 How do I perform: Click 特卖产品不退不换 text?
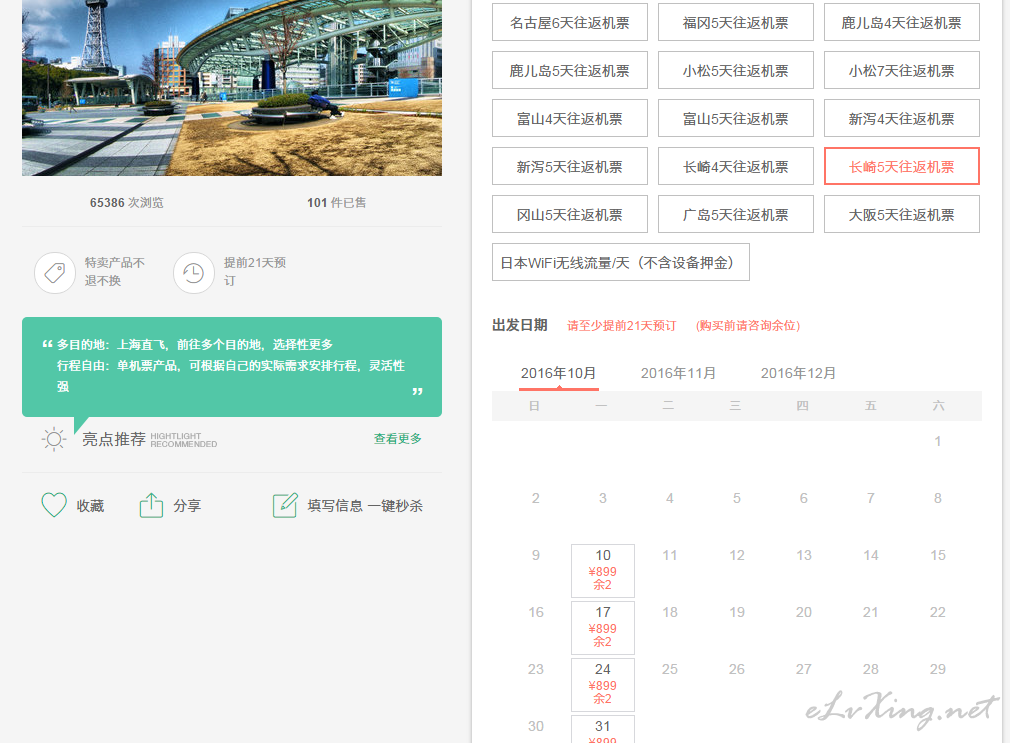(x=115, y=271)
